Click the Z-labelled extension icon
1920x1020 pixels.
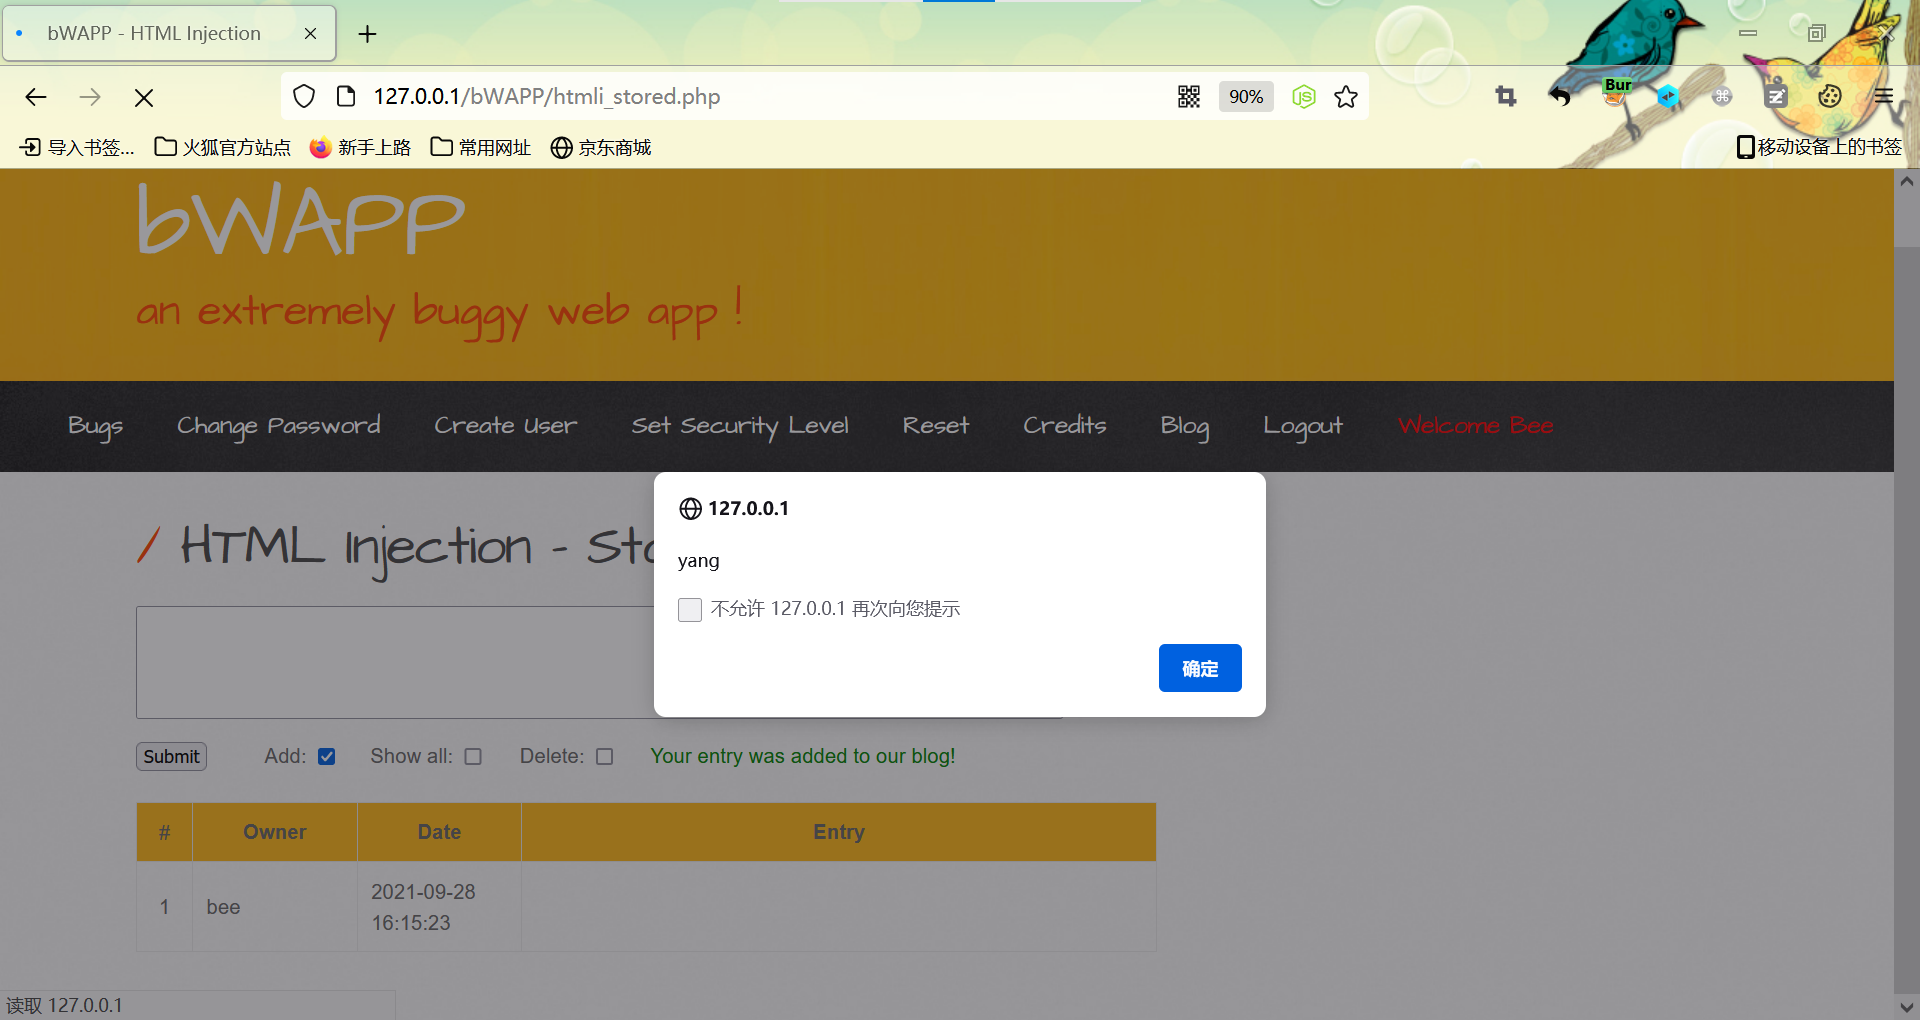point(1776,96)
